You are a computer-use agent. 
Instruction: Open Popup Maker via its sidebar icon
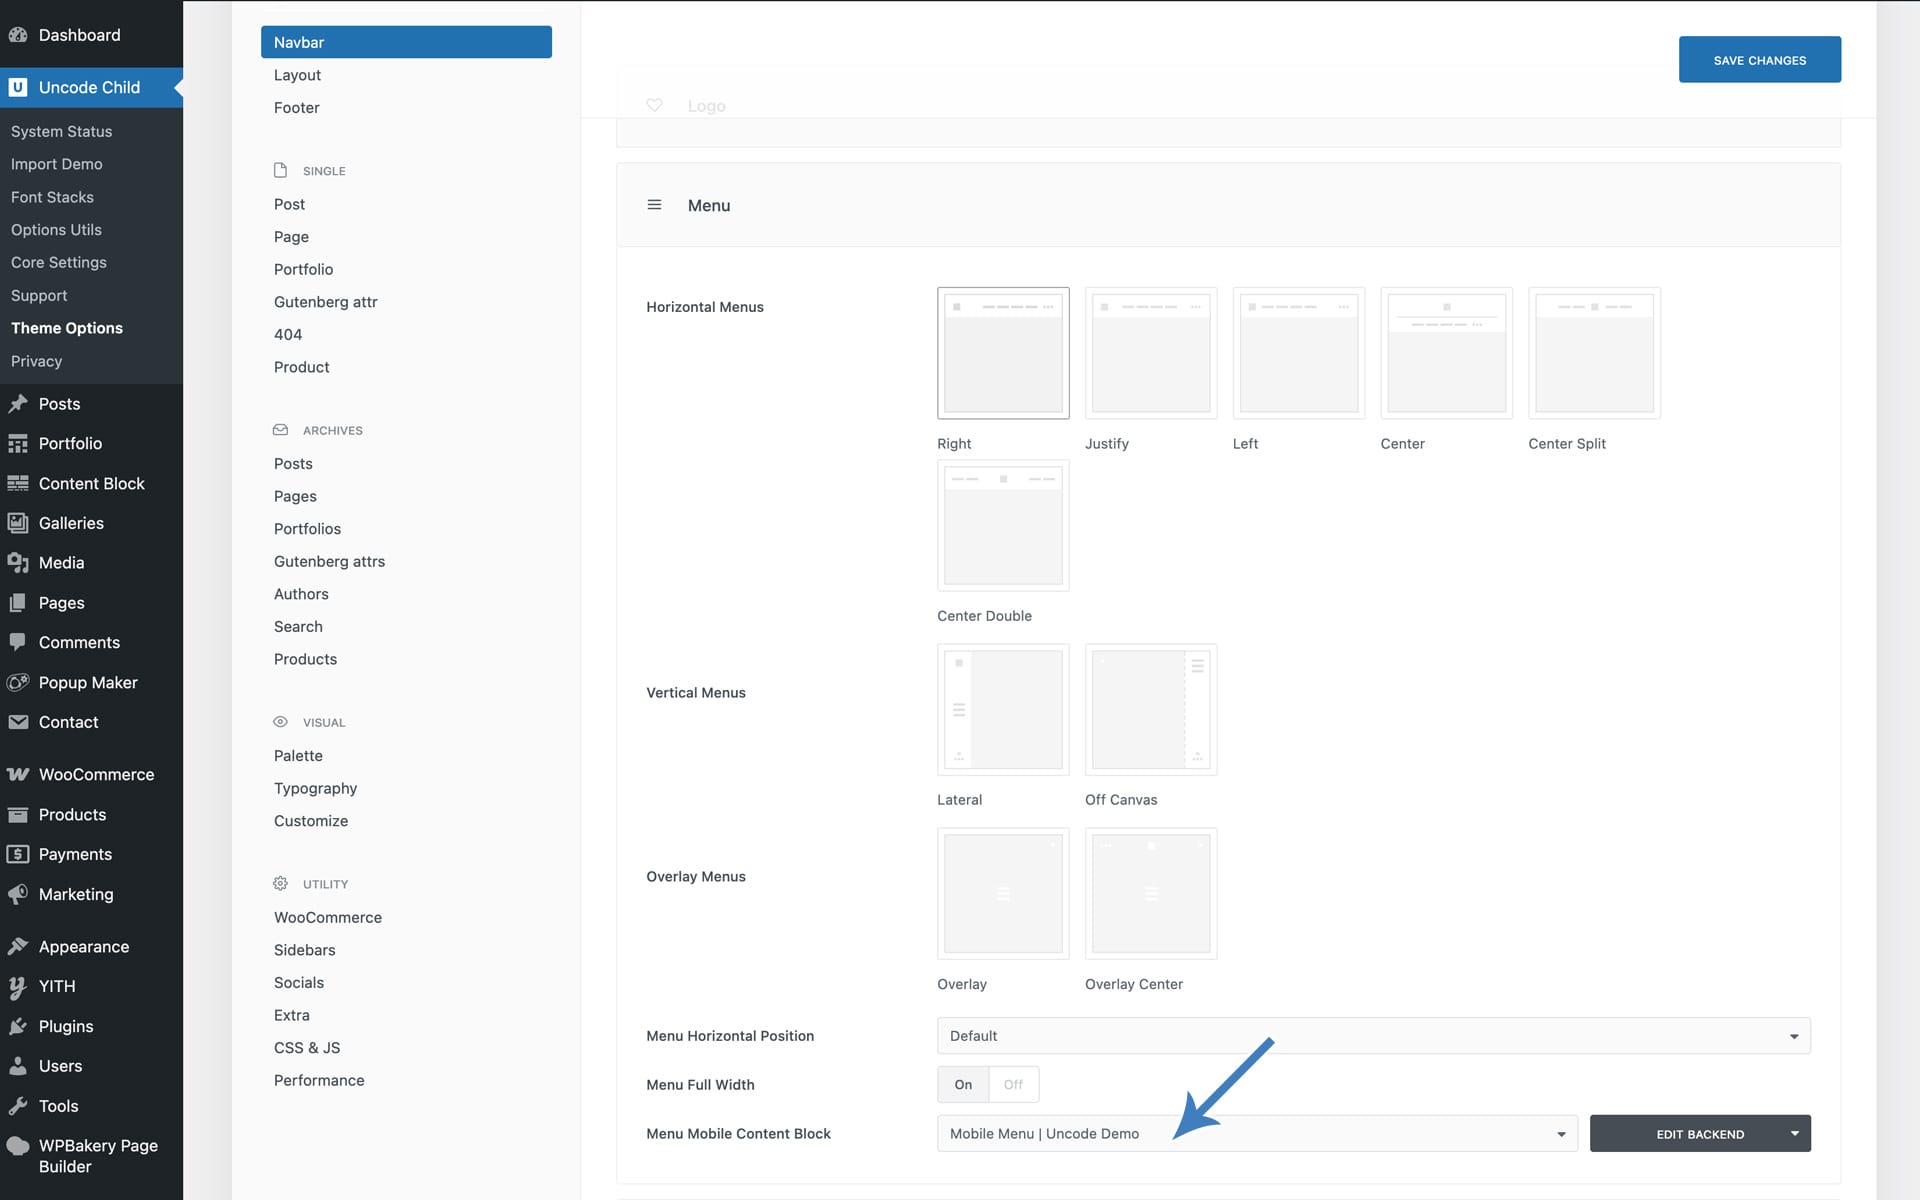click(x=18, y=682)
